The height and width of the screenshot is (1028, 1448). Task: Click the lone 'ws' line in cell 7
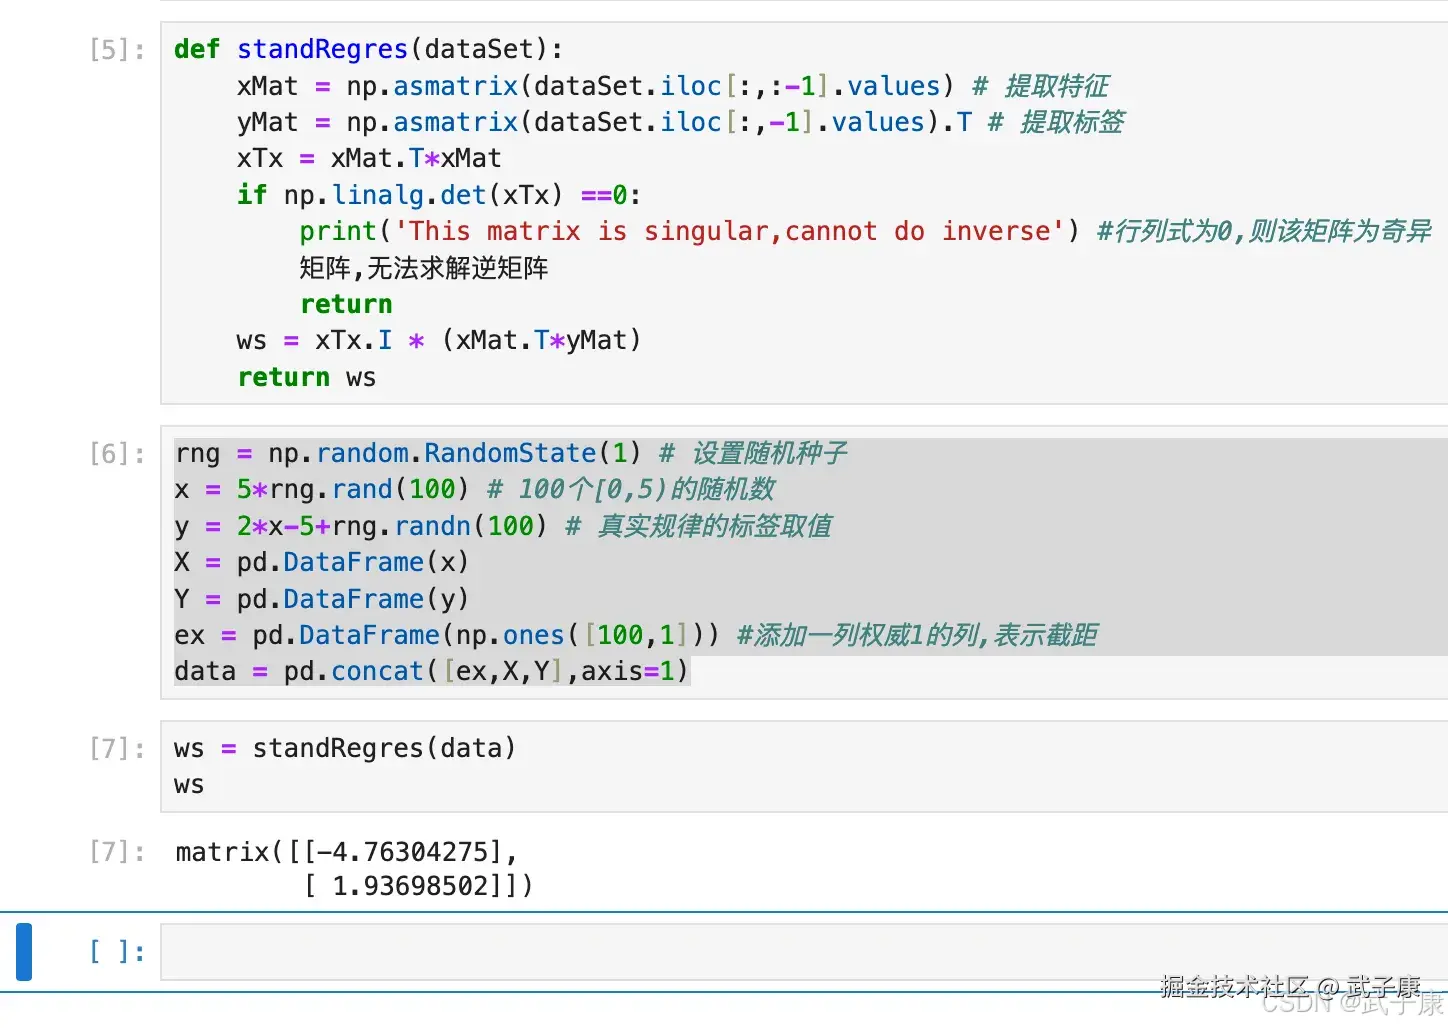(x=189, y=785)
